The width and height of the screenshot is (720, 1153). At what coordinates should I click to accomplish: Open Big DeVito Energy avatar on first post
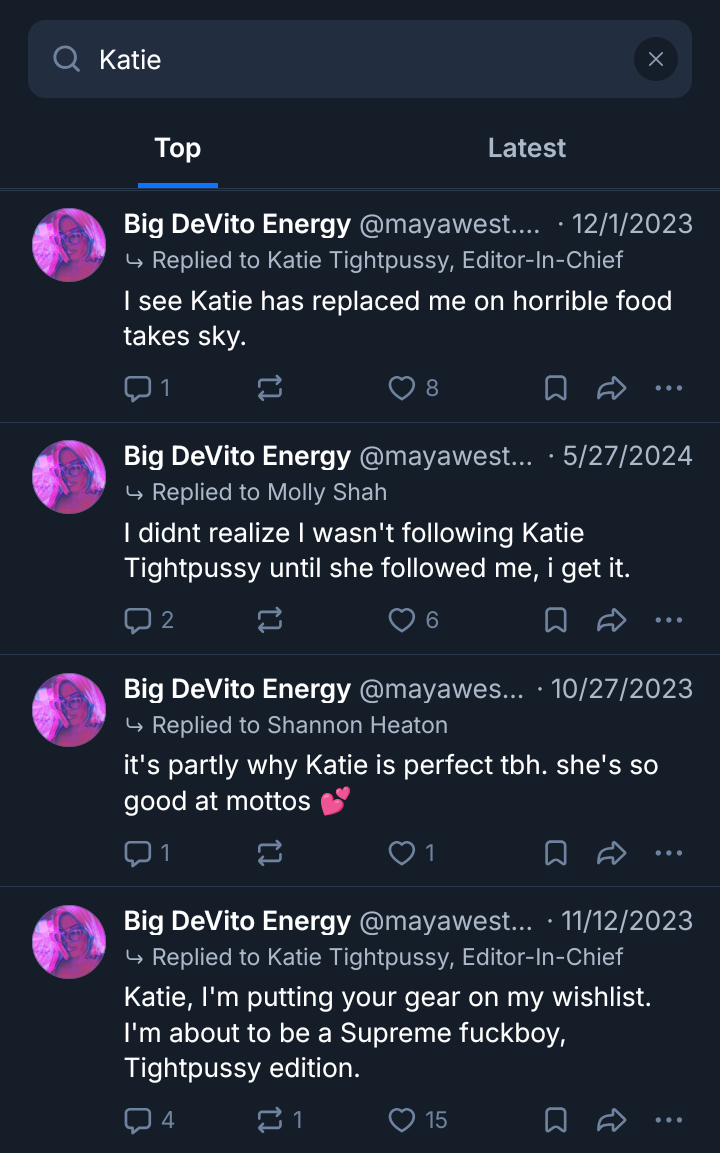click(69, 245)
